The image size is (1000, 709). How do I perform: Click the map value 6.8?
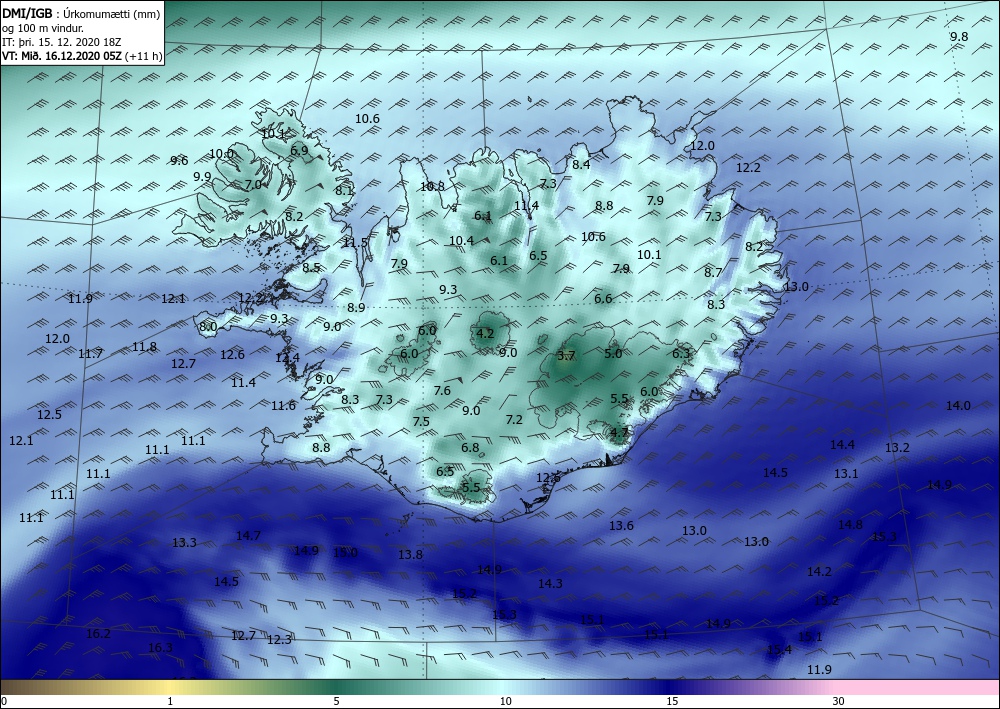click(470, 448)
